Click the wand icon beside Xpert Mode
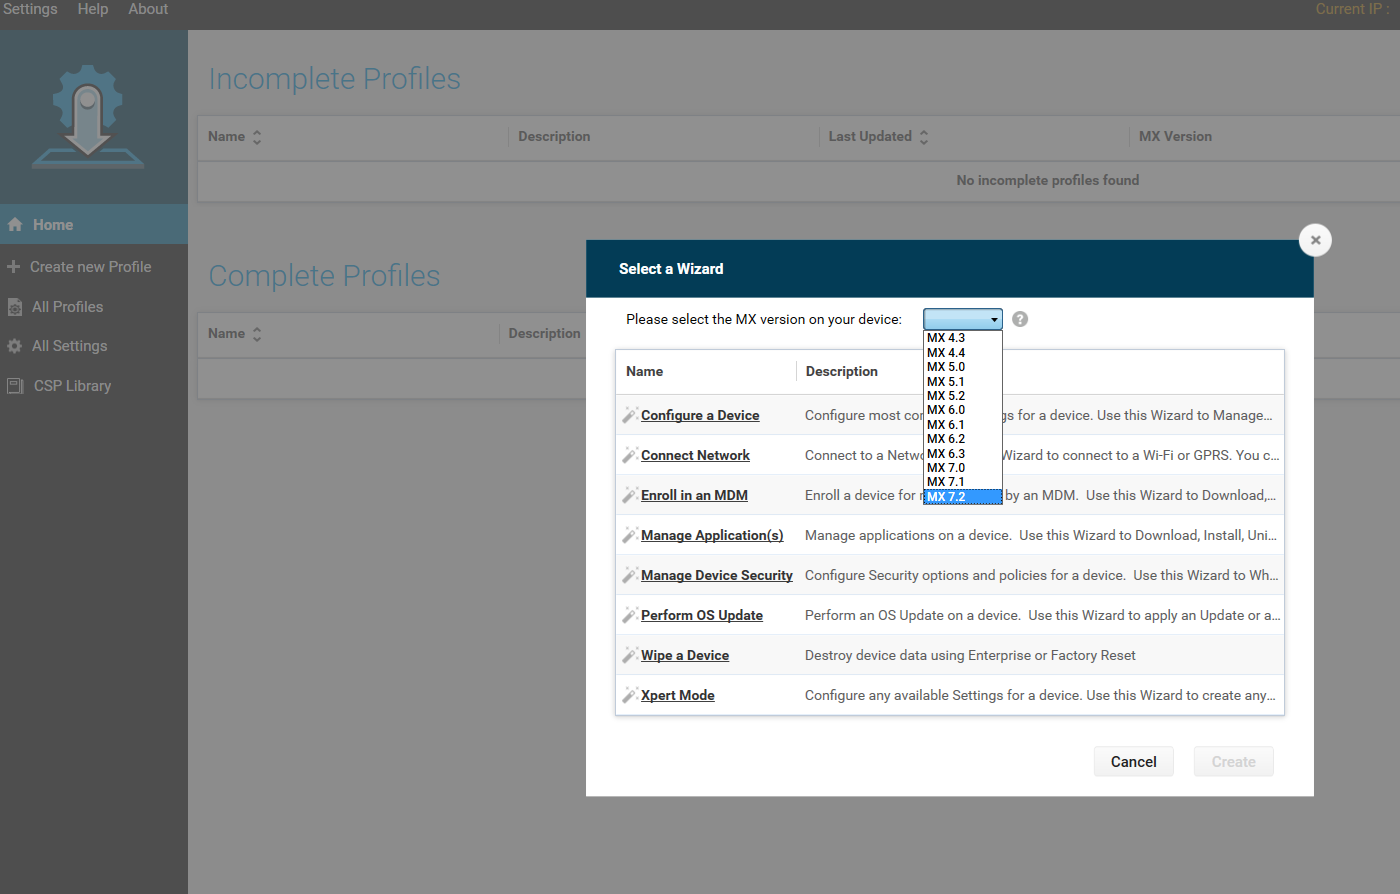1400x894 pixels. [630, 695]
